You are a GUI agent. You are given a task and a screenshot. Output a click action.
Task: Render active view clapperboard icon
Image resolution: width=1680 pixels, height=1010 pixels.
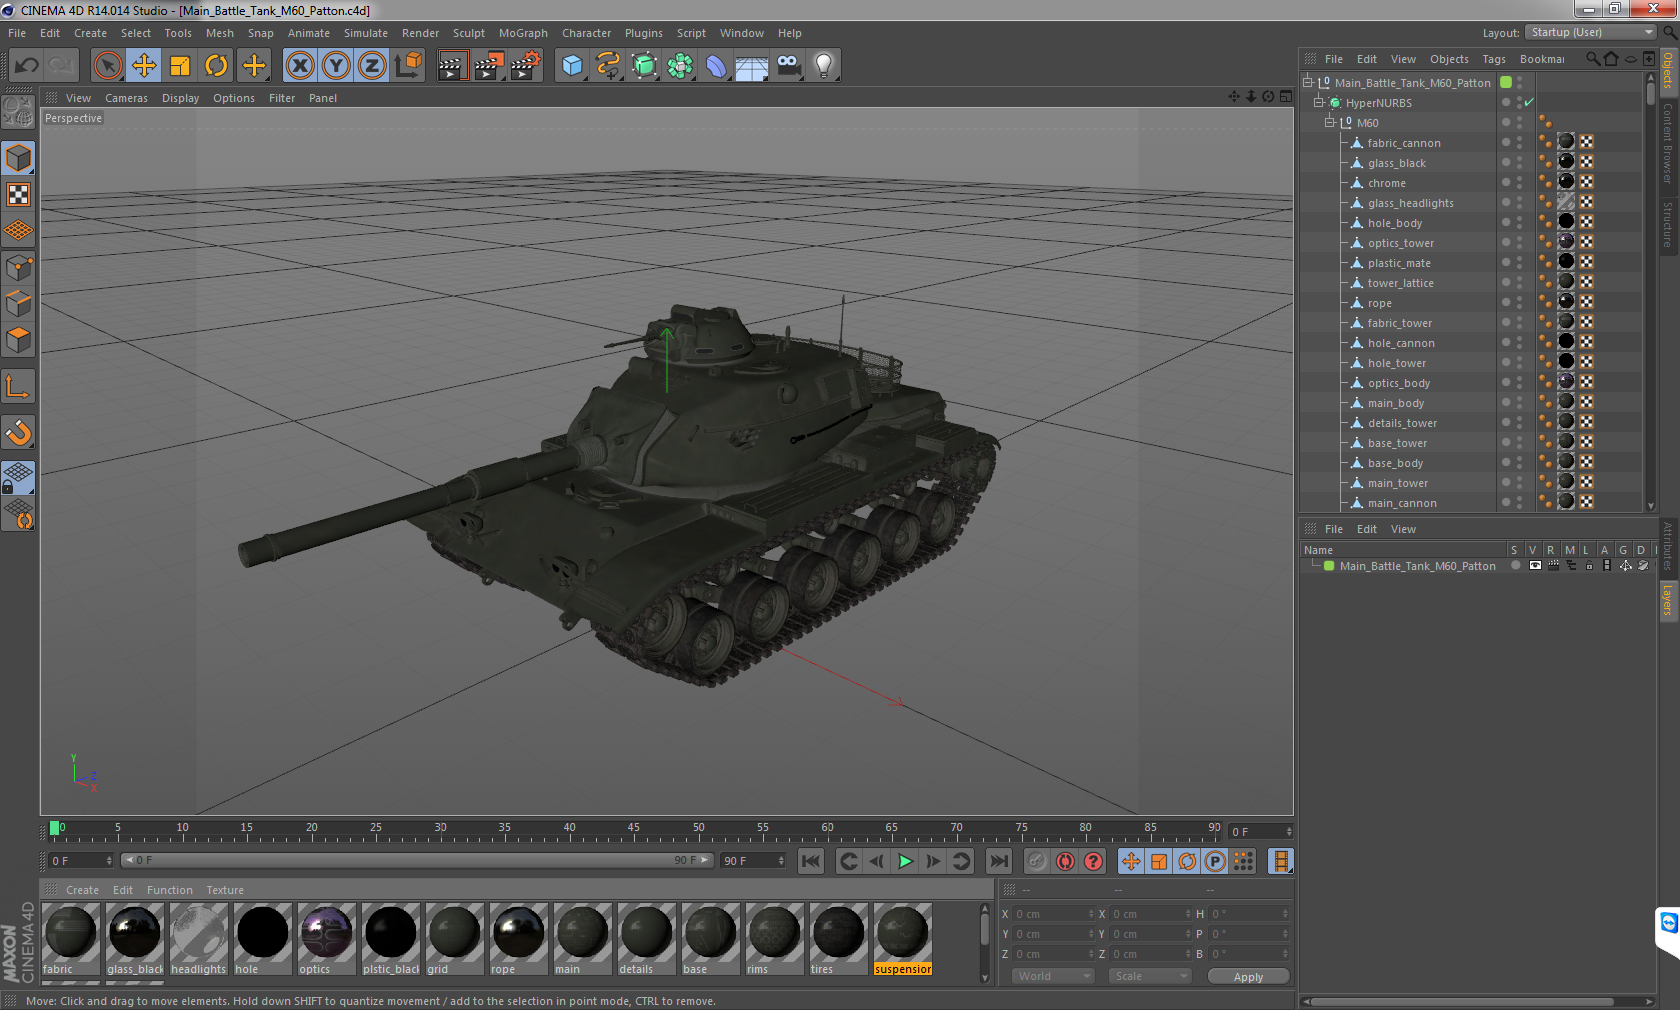pos(452,66)
